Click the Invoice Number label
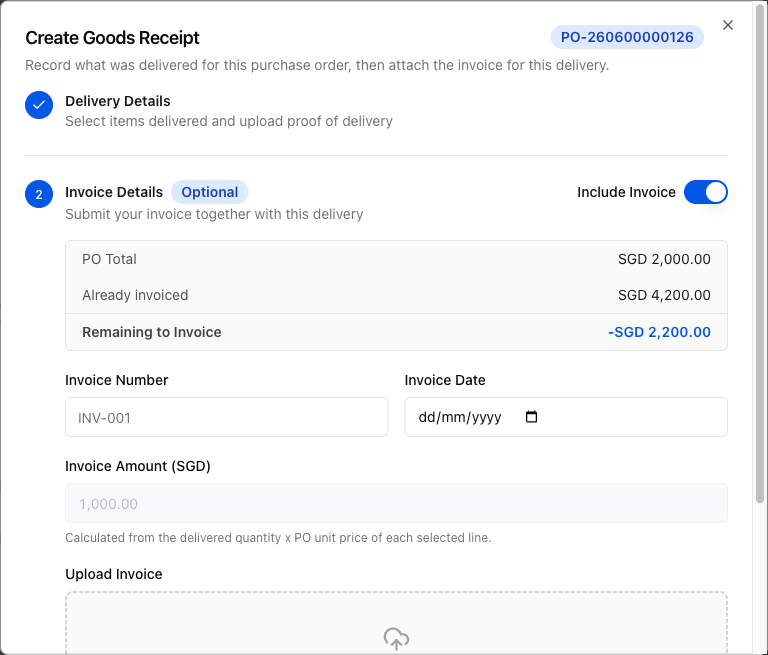This screenshot has height=655, width=768. (117, 380)
